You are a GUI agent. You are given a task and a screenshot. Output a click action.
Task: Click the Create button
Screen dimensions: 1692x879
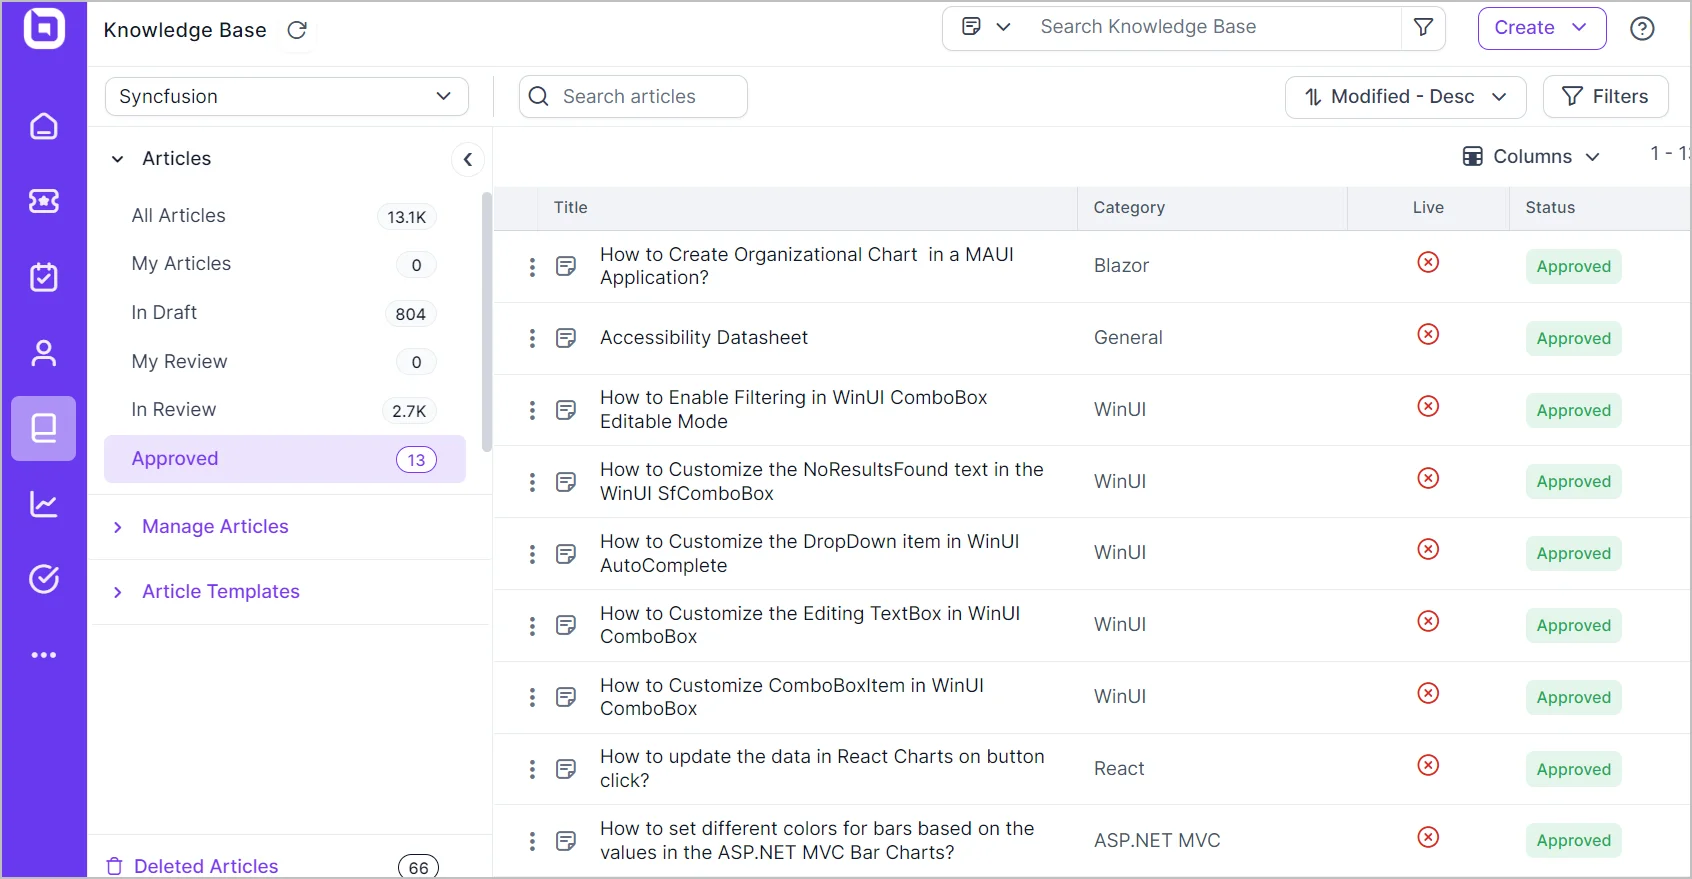click(1540, 28)
